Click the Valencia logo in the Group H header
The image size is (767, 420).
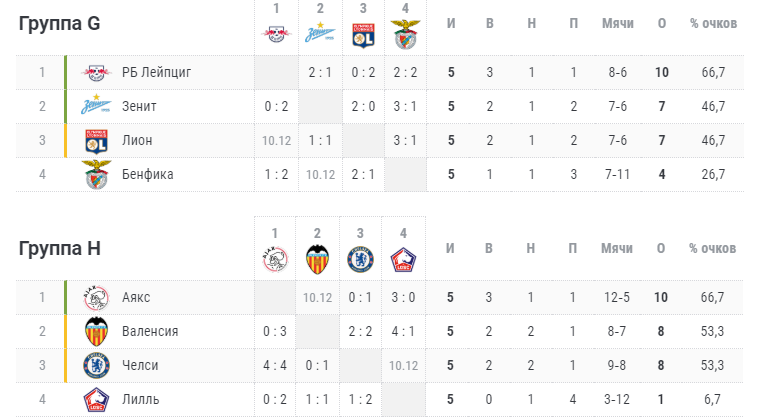point(317,259)
